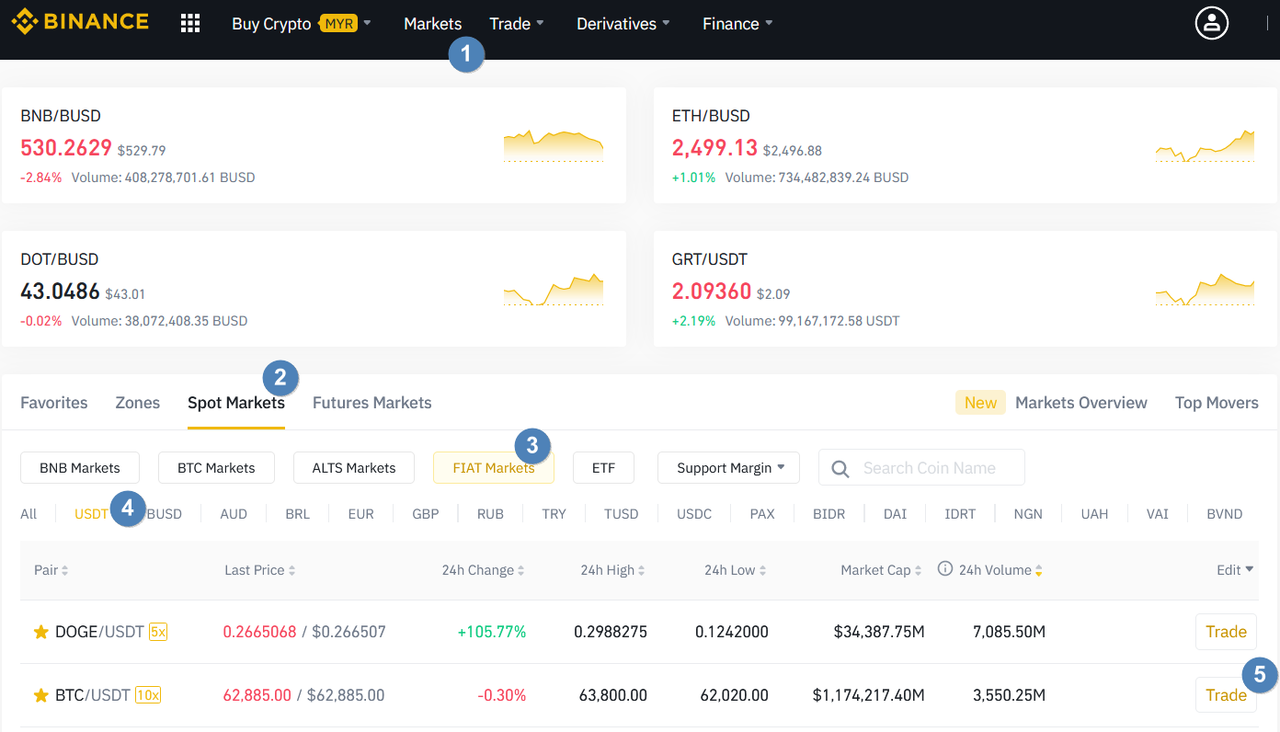Image resolution: width=1280 pixels, height=732 pixels.
Task: Select the BNB Markets filter button
Action: coord(80,467)
